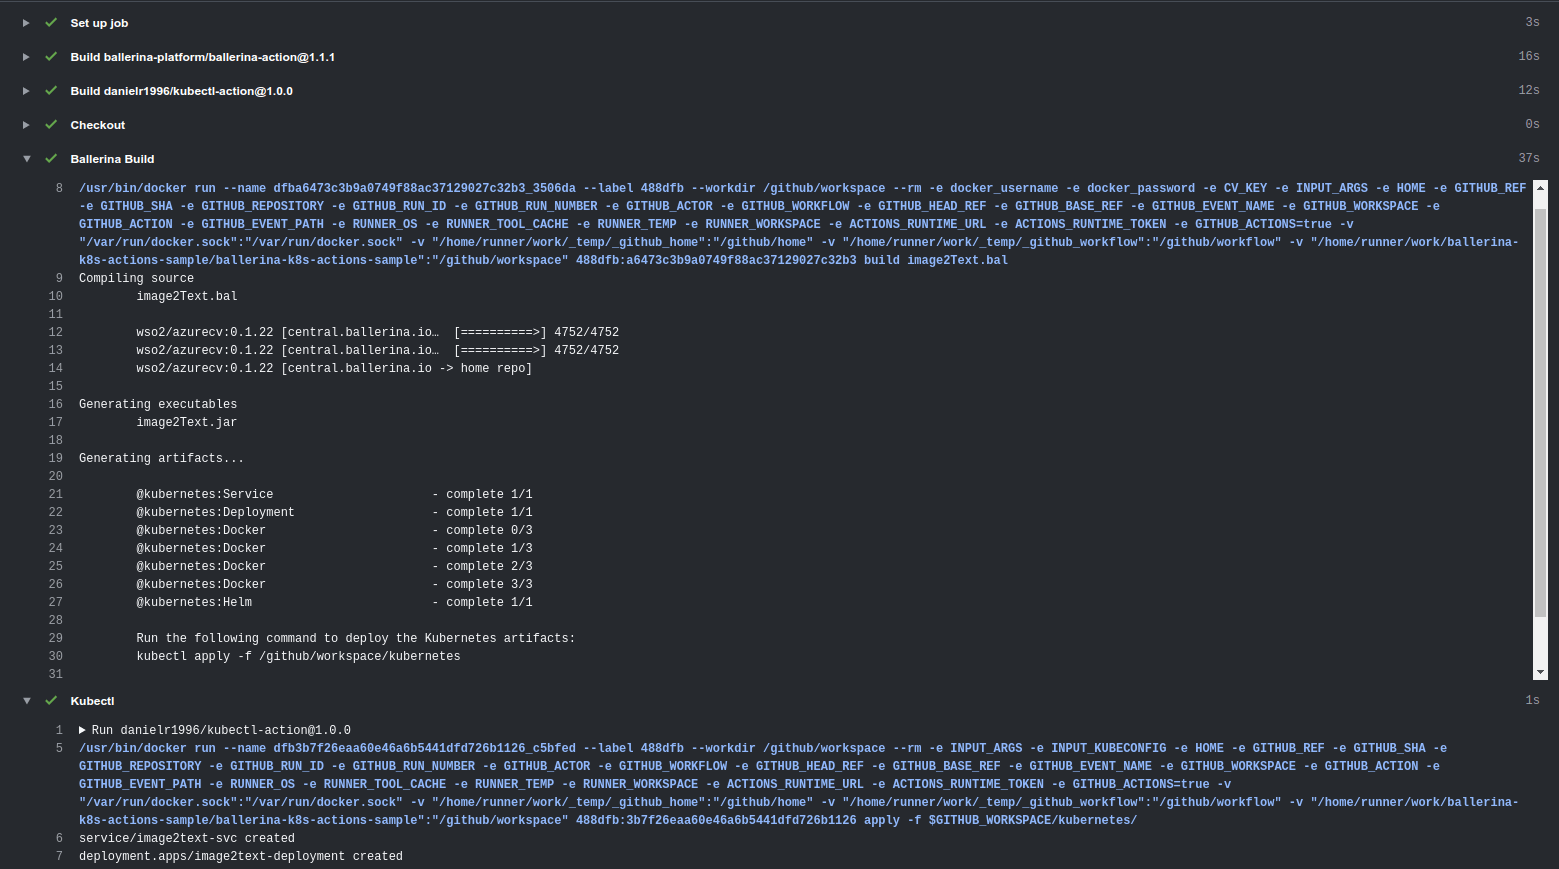Viewport: 1559px width, 869px height.
Task: Click the 'Generating executables' log text
Action: [158, 404]
